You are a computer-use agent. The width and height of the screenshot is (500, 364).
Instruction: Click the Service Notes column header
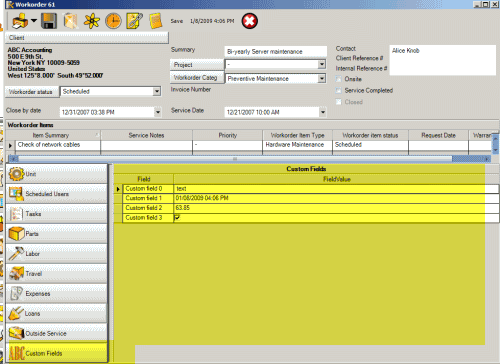pyautogui.click(x=146, y=135)
